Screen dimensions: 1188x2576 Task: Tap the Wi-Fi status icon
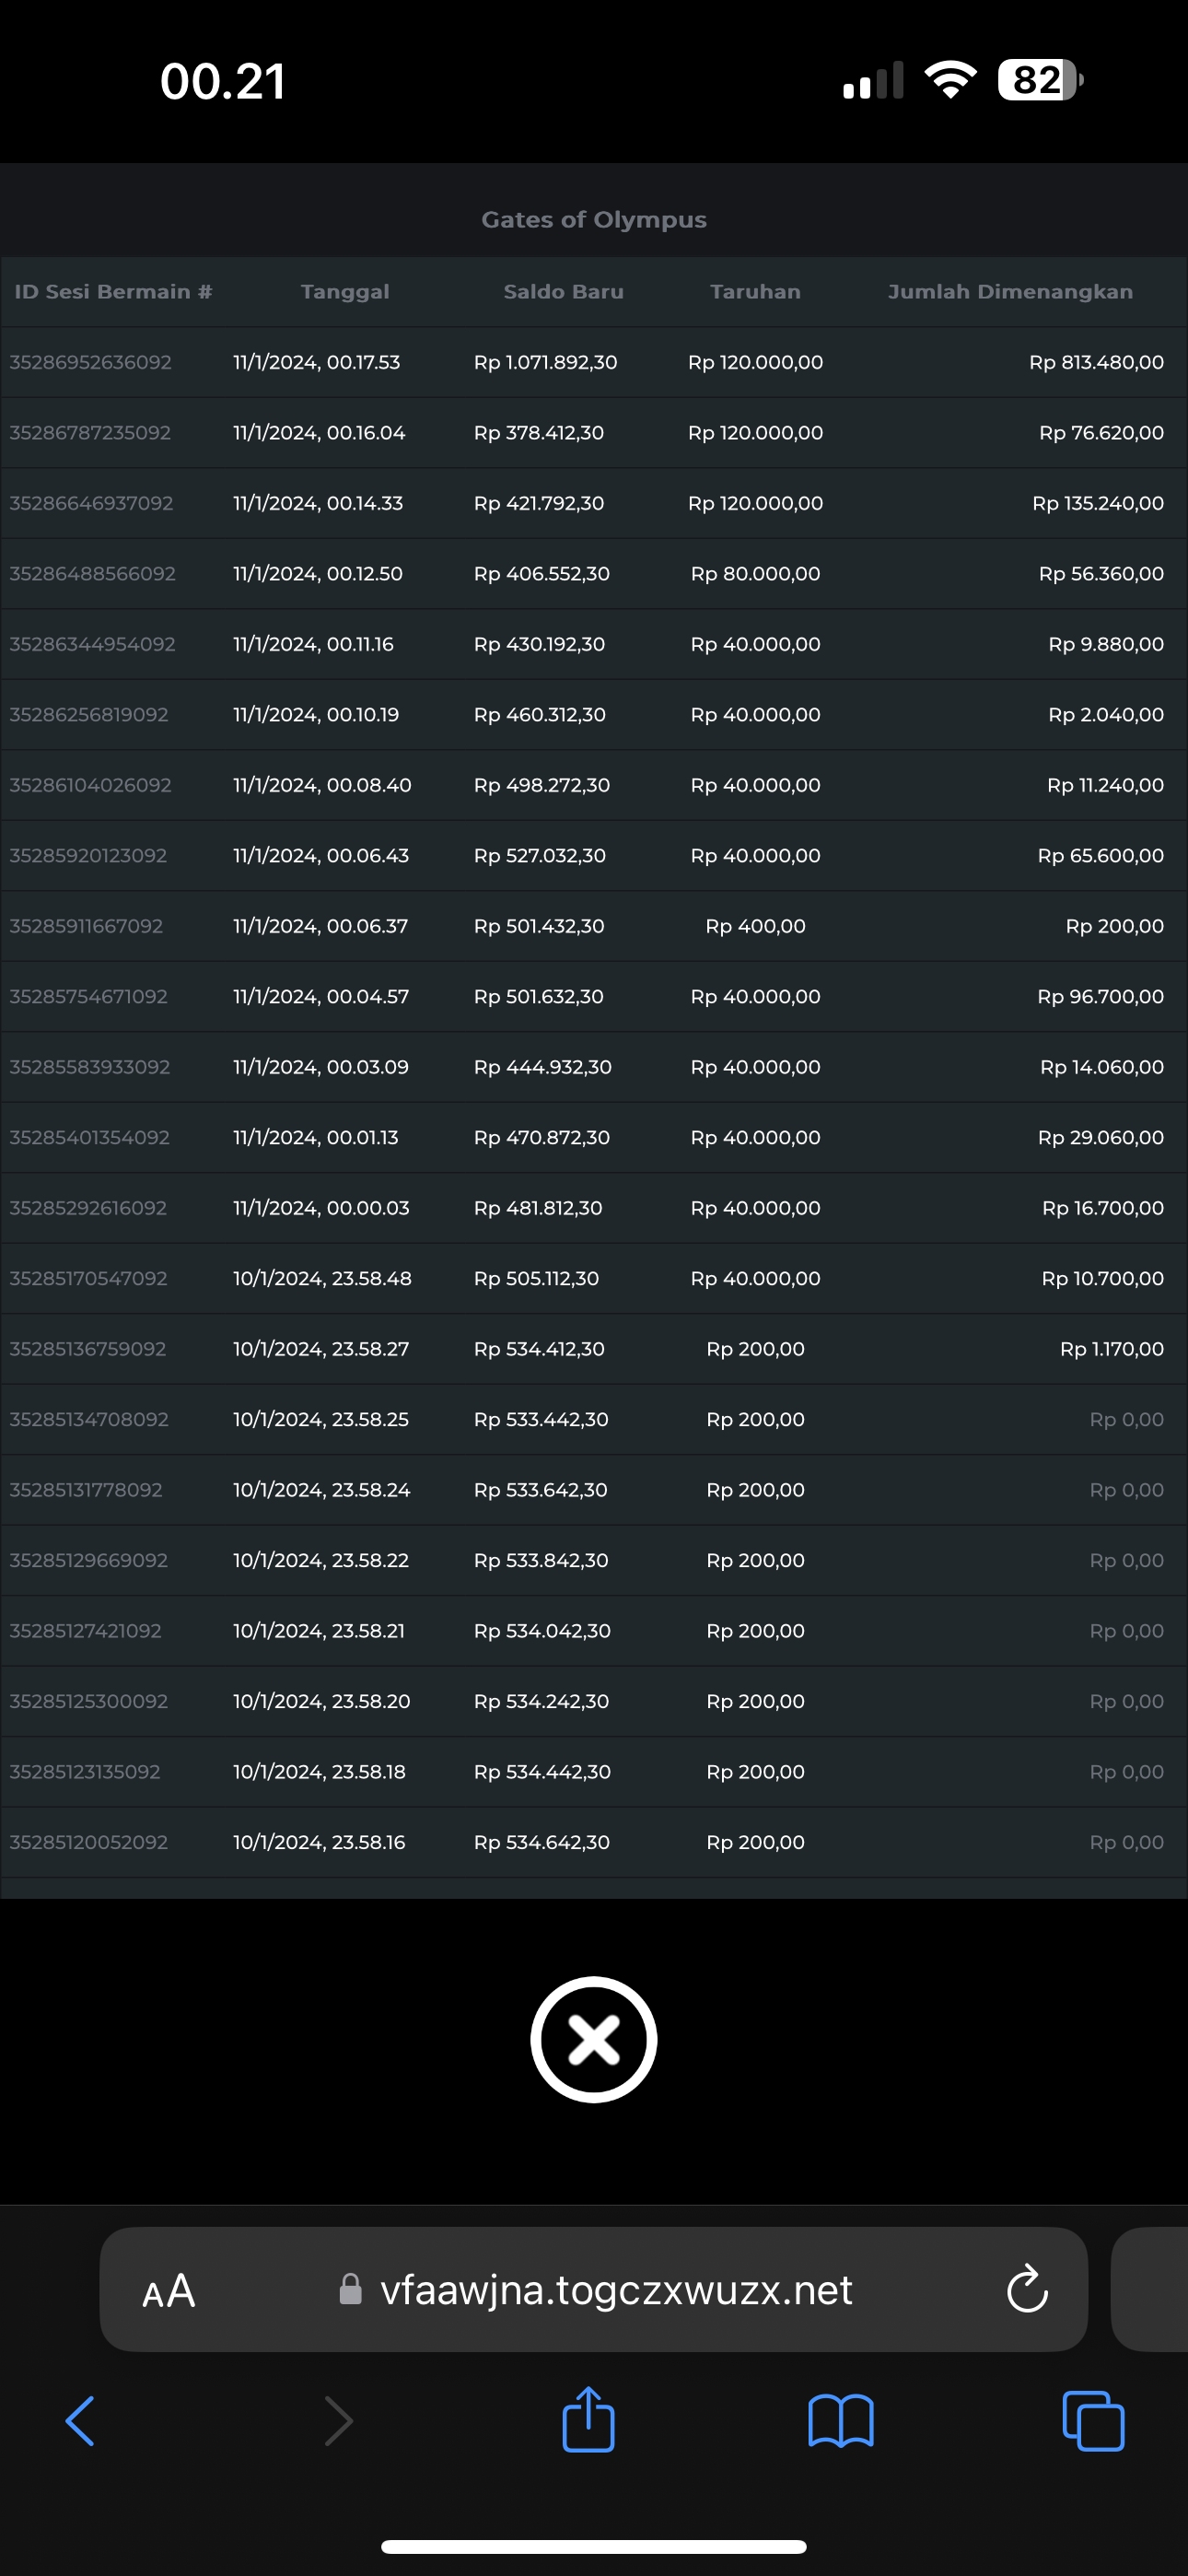pos(950,79)
